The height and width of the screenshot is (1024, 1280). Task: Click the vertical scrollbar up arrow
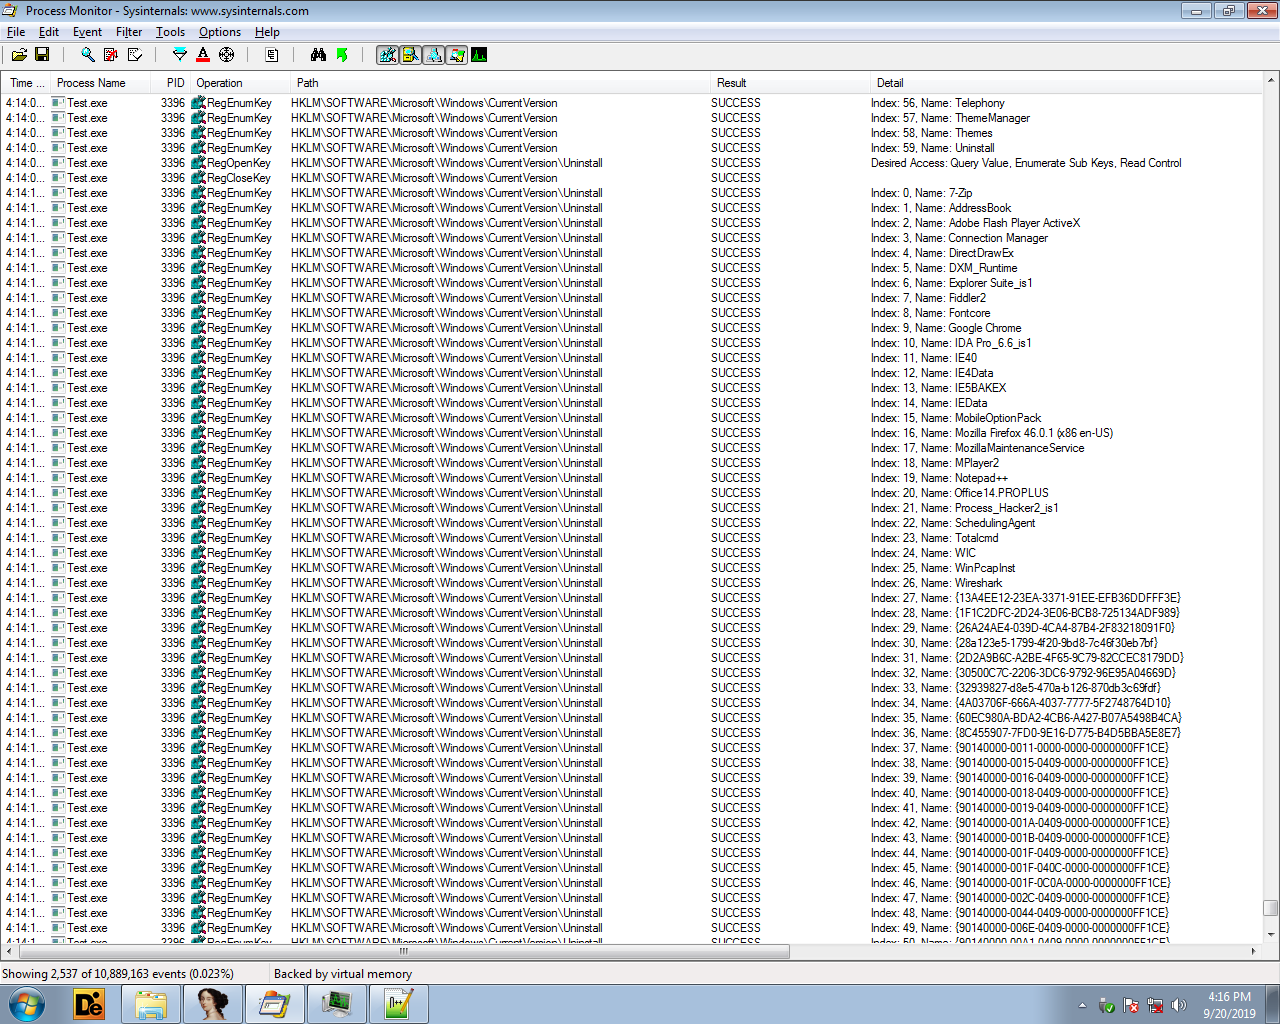pyautogui.click(x=1271, y=81)
